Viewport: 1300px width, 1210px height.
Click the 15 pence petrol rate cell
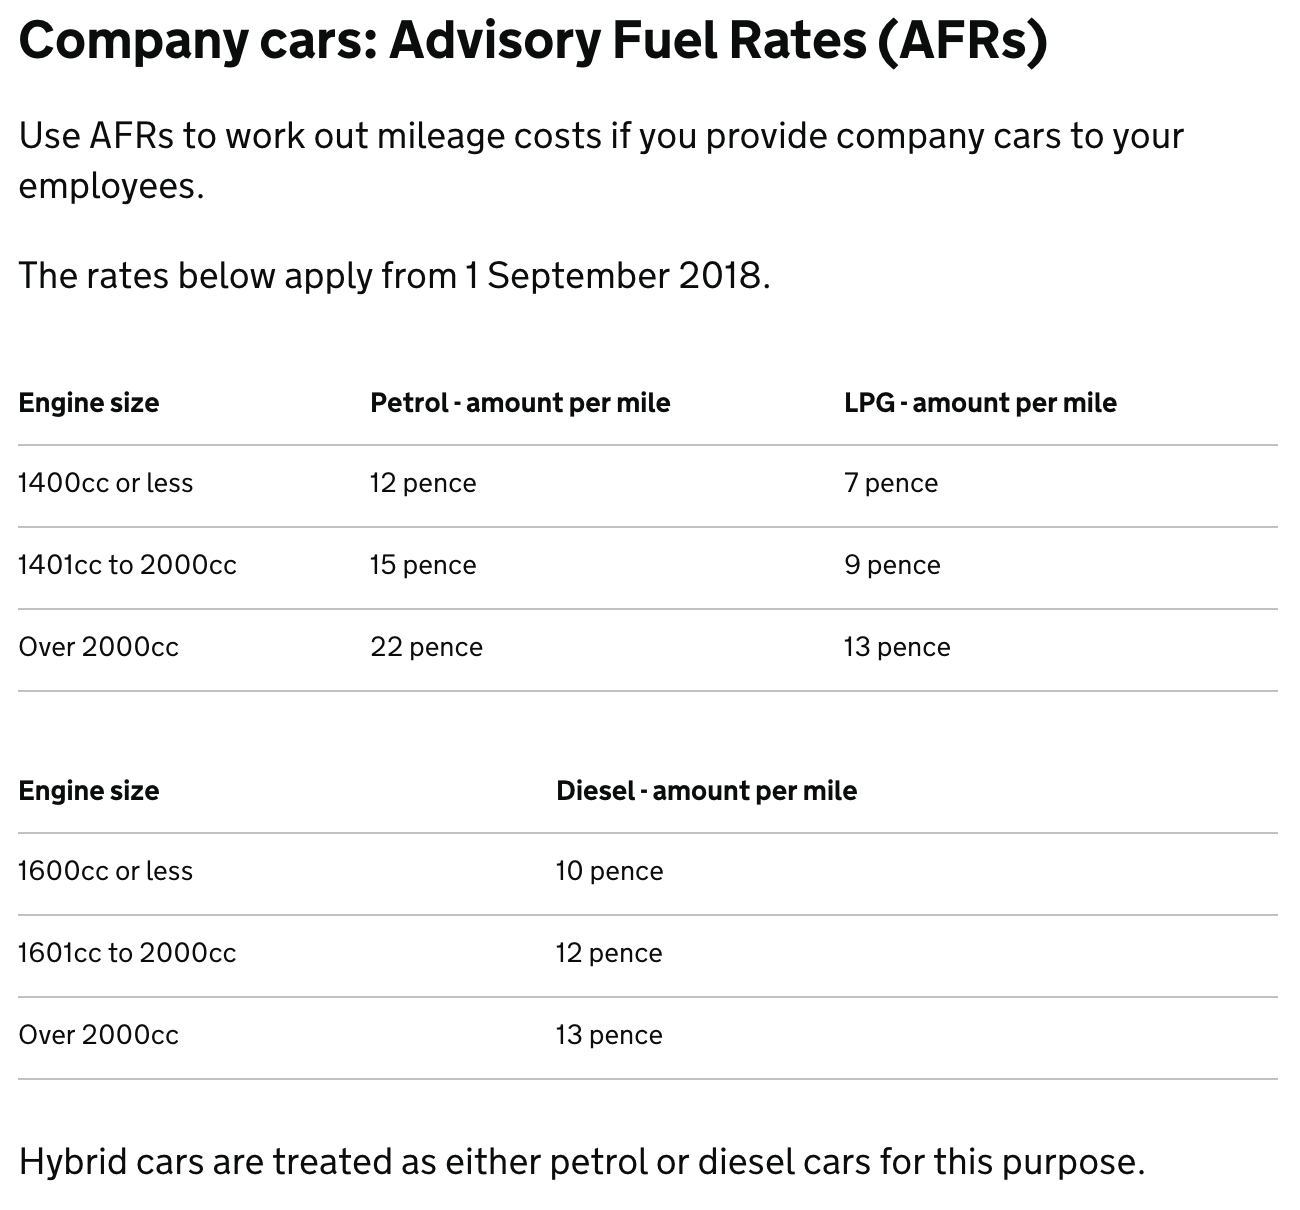tap(423, 565)
